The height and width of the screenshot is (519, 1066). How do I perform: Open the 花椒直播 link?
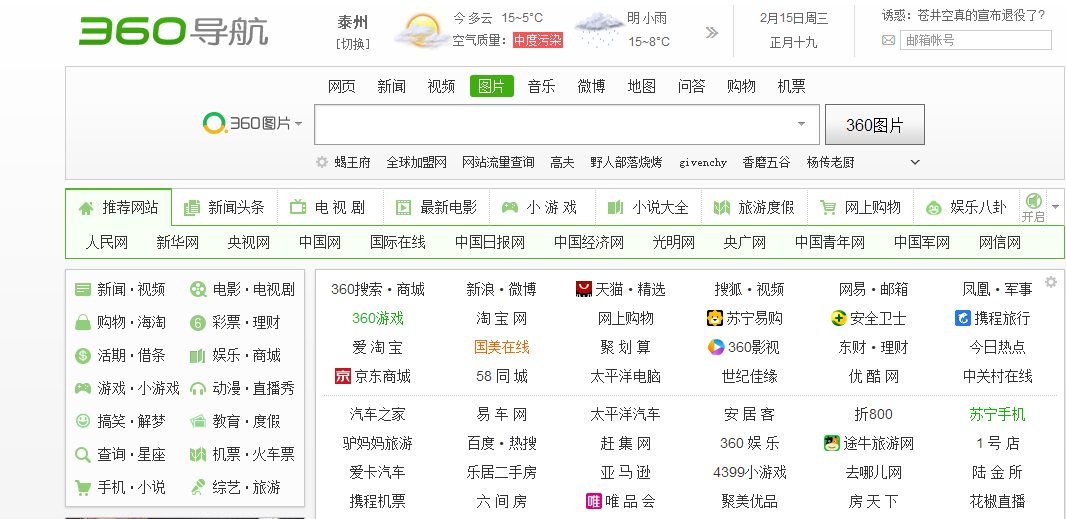point(997,501)
